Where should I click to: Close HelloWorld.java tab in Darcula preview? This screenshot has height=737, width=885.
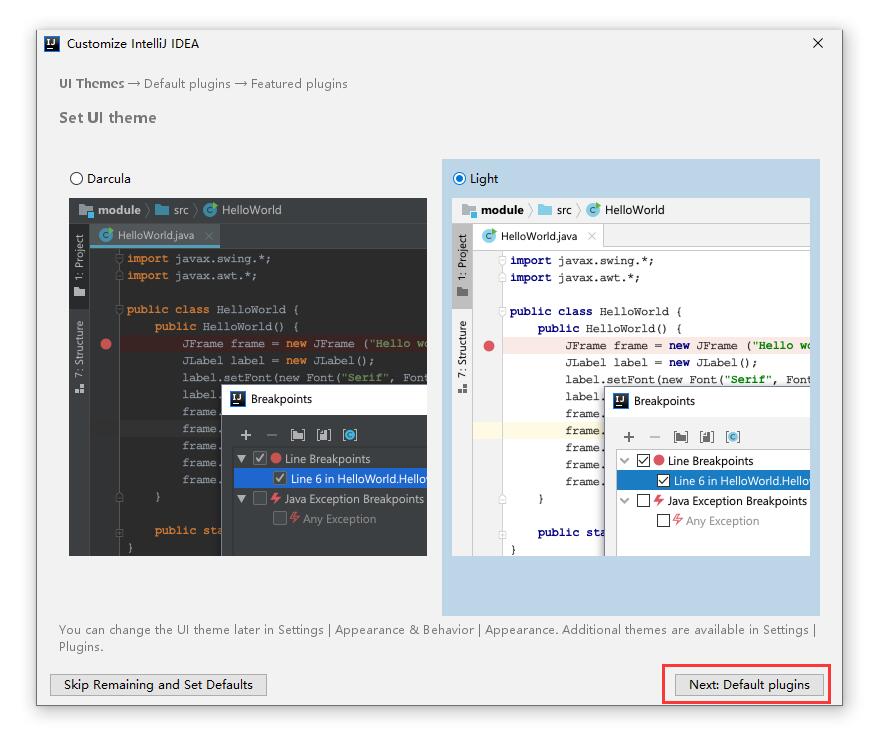[209, 235]
